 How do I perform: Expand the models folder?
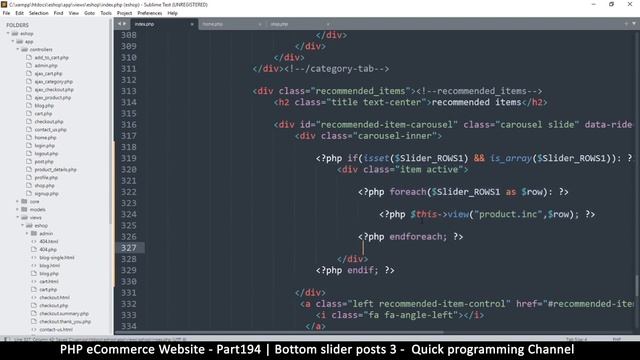pyautogui.click(x=18, y=209)
